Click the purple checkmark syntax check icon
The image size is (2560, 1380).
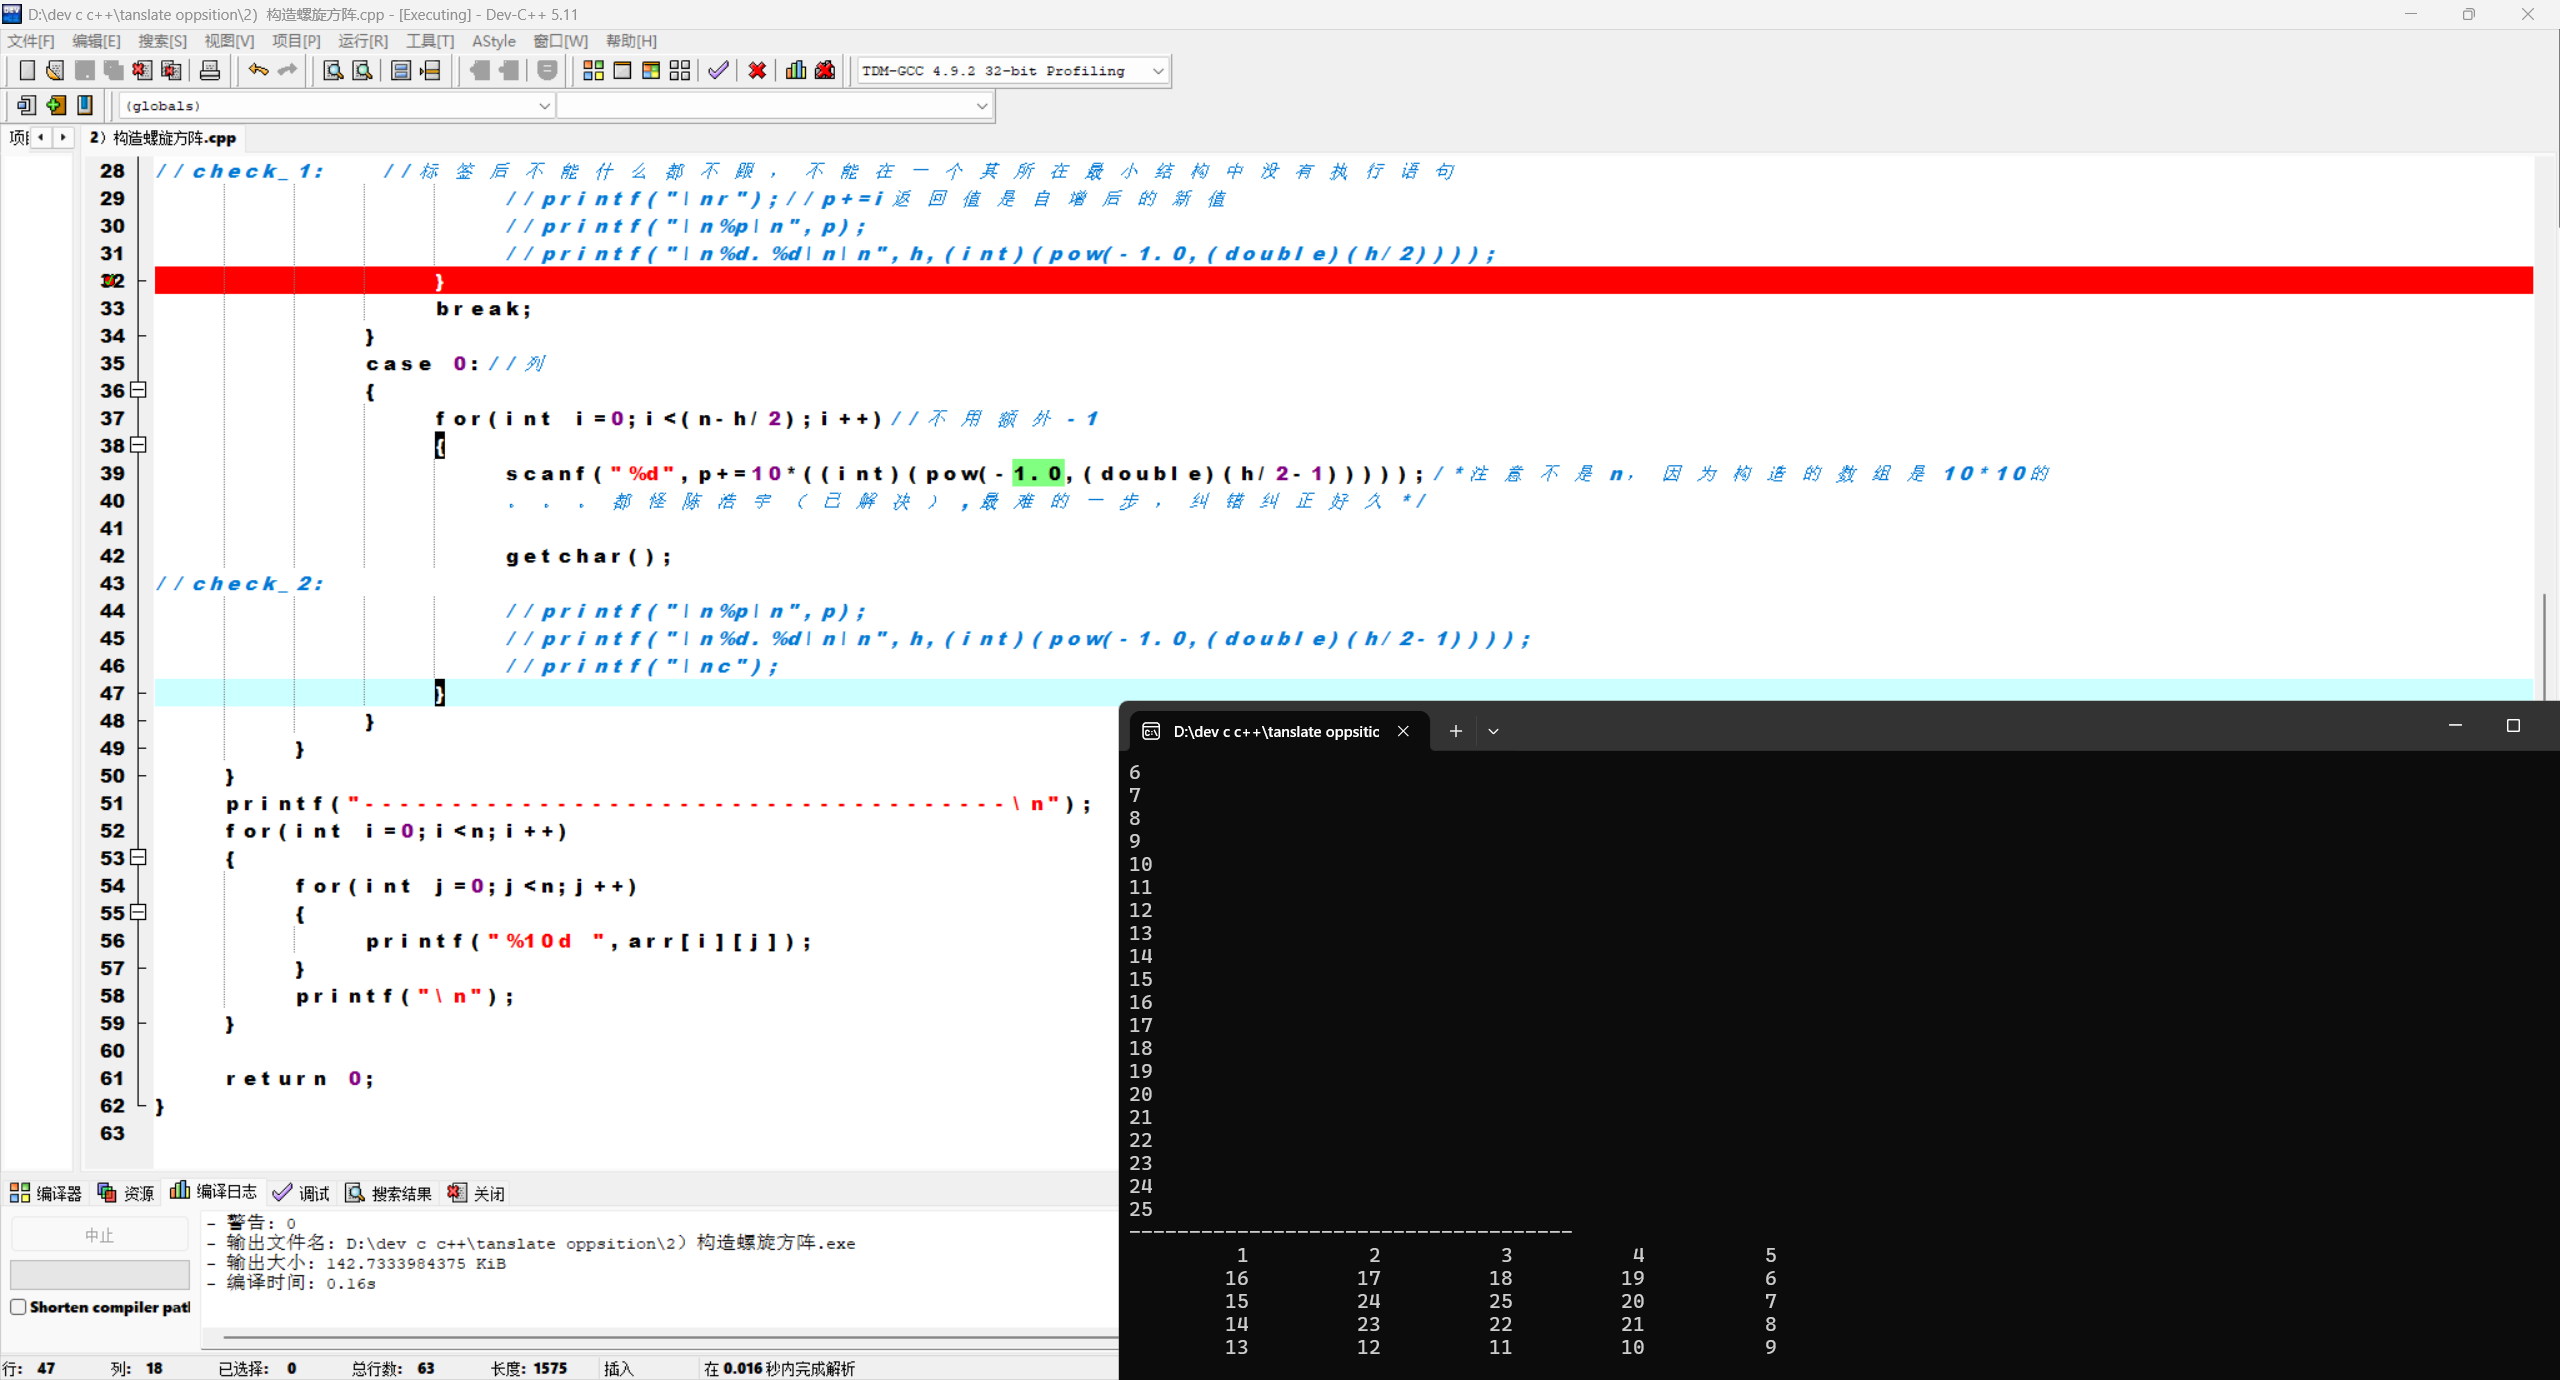[x=718, y=70]
